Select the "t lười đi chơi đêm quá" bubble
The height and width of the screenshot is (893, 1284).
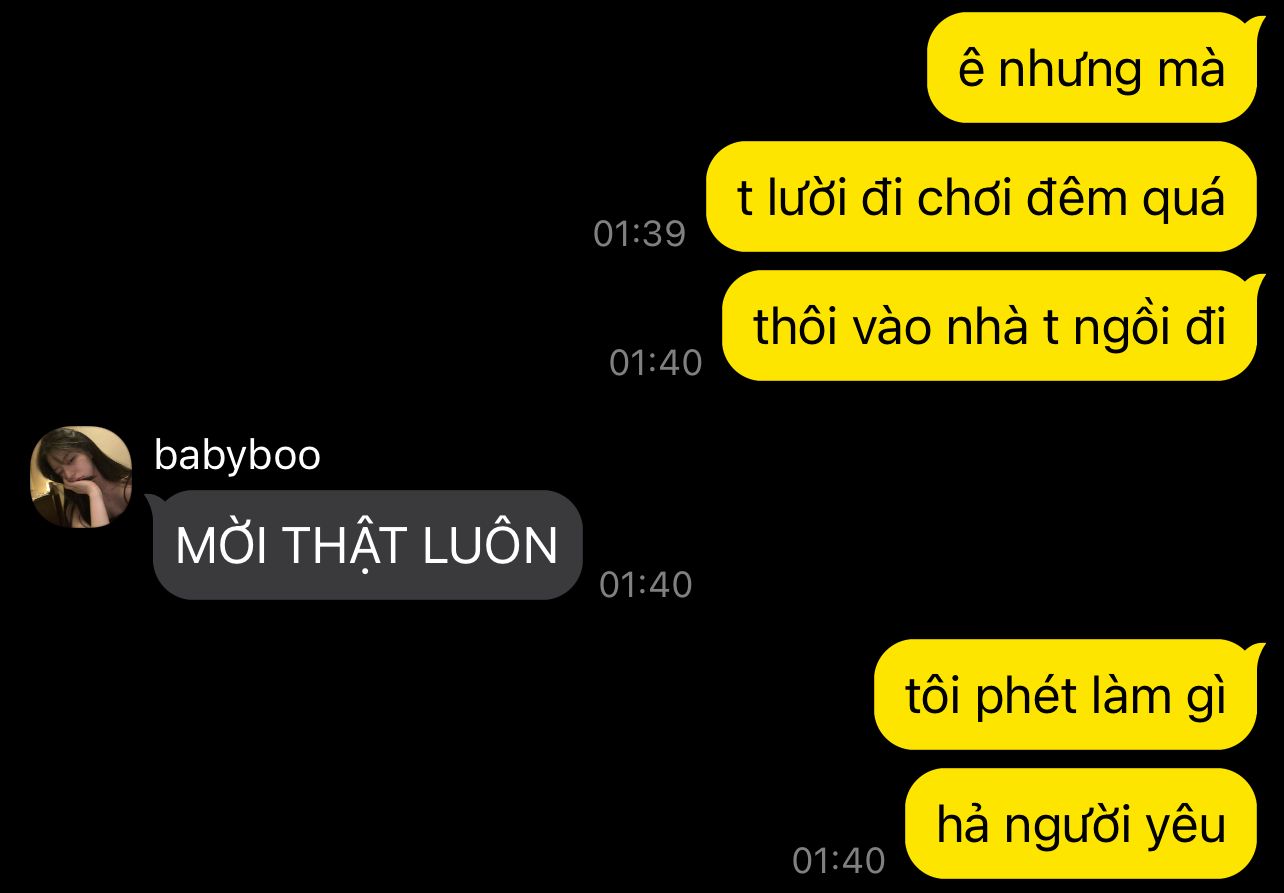click(x=981, y=197)
